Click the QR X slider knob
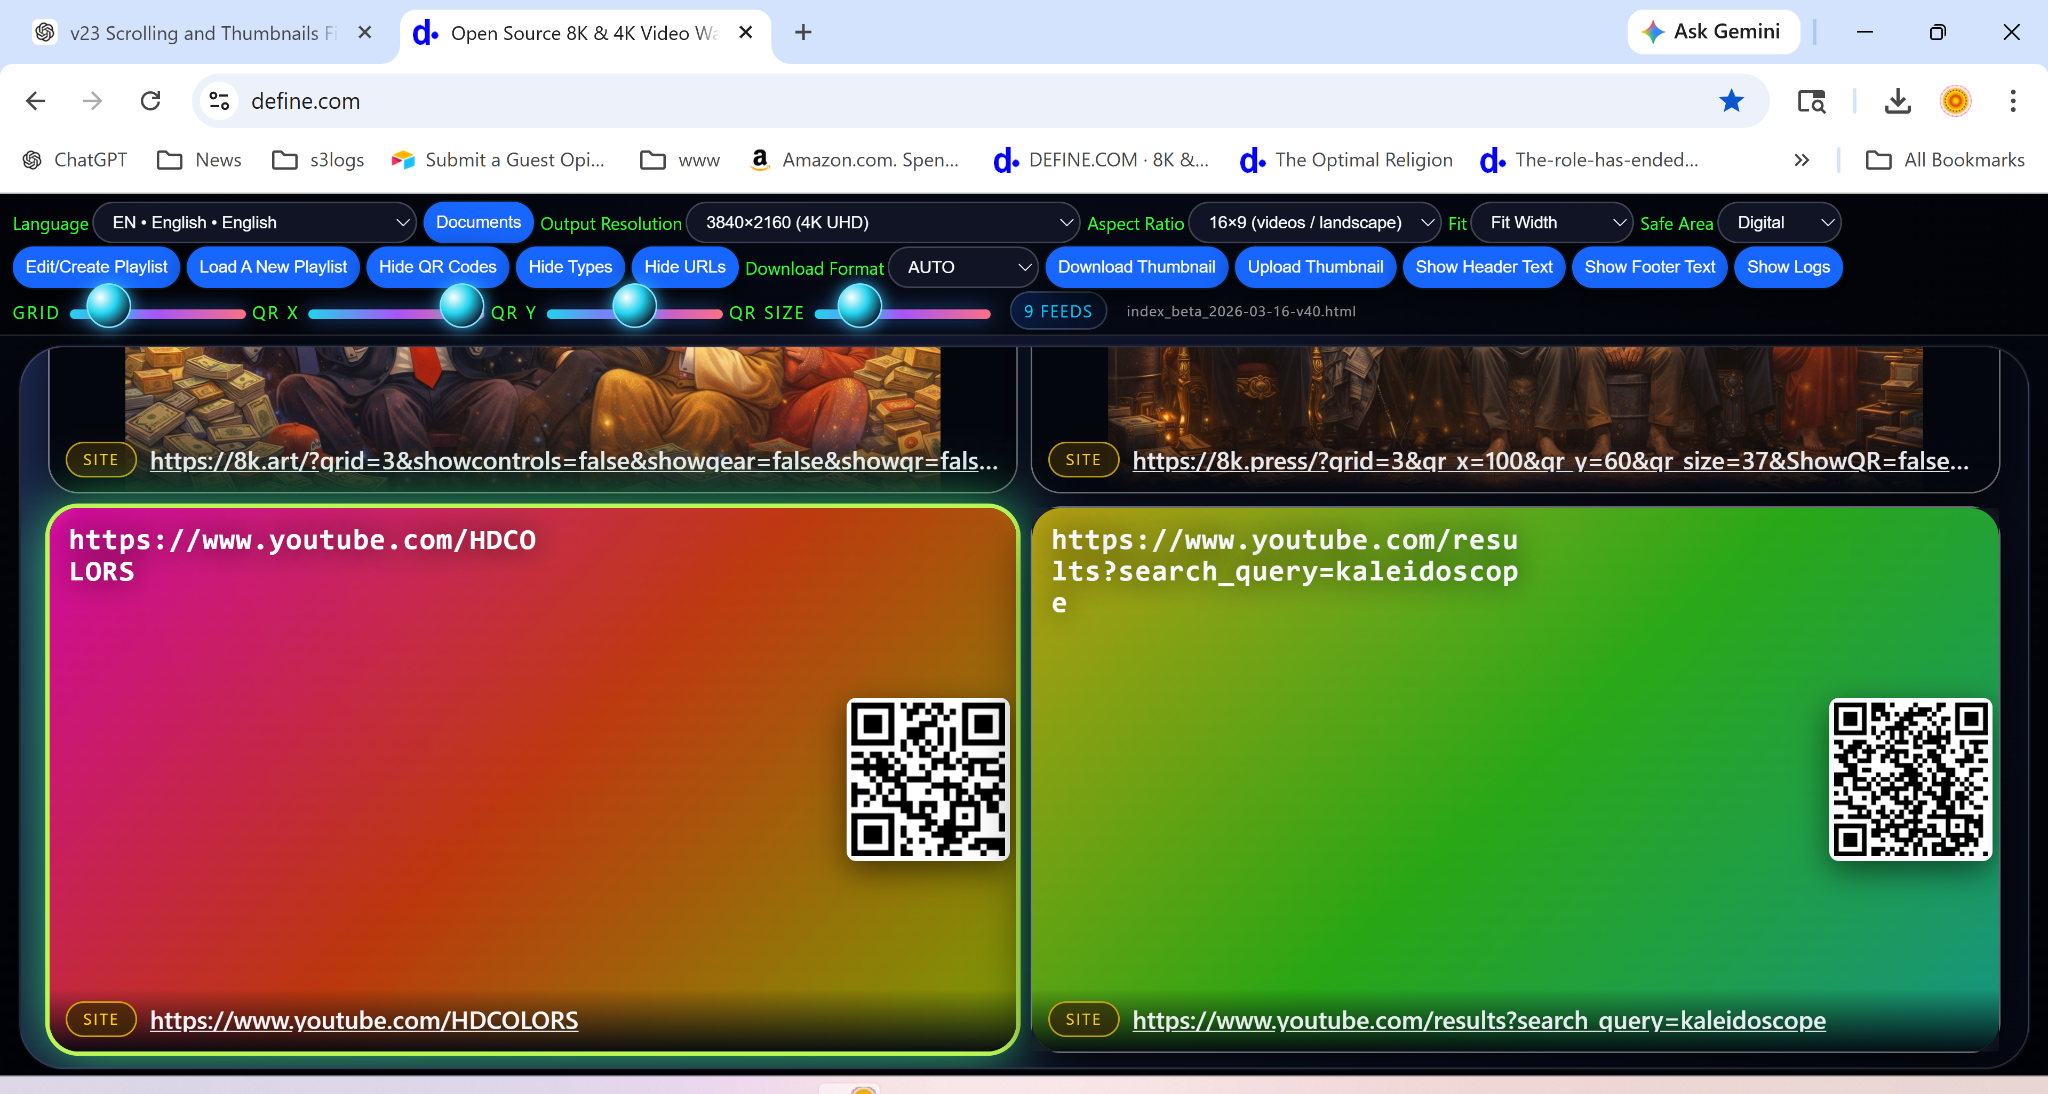Screen dimensions: 2048x1094 click(462, 306)
